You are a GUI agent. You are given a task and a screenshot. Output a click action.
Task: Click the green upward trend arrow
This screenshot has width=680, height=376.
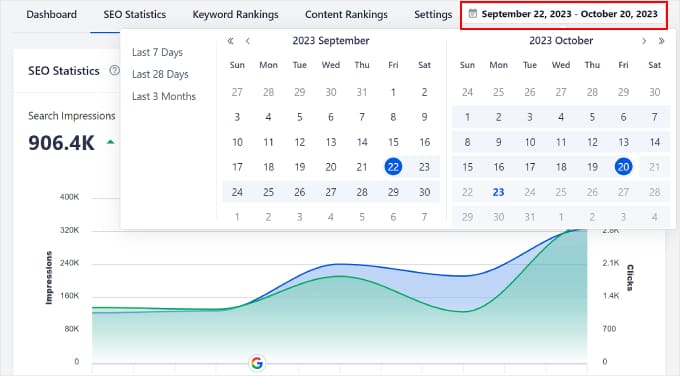click(x=111, y=142)
